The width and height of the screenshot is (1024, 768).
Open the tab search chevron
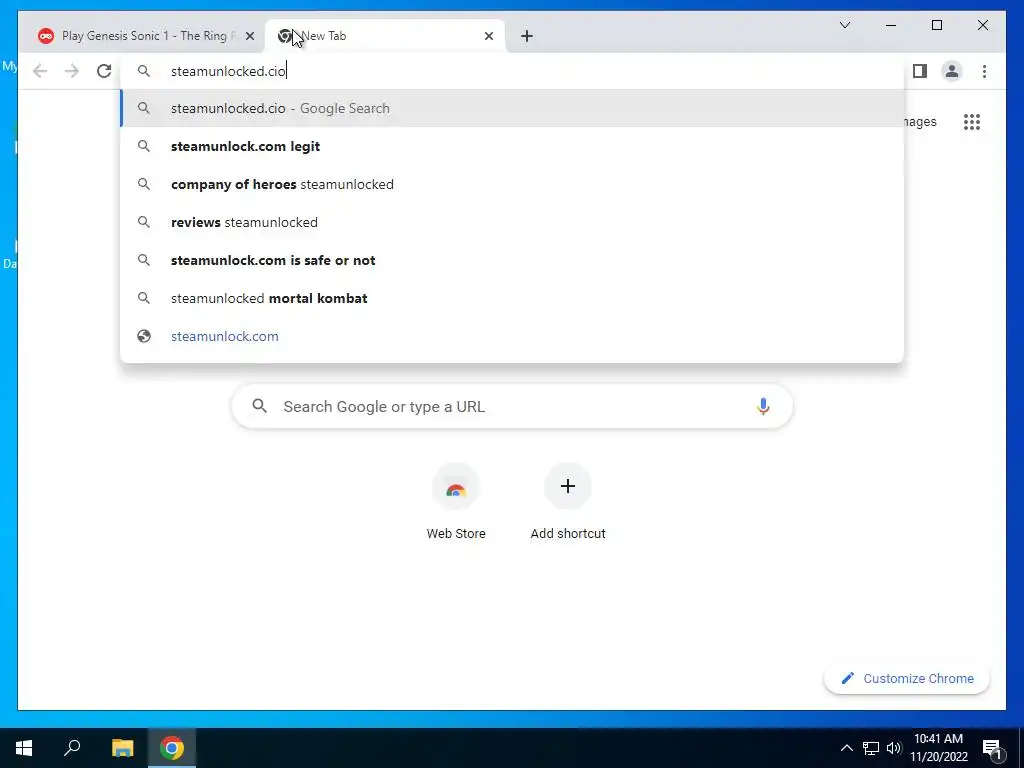pyautogui.click(x=844, y=25)
